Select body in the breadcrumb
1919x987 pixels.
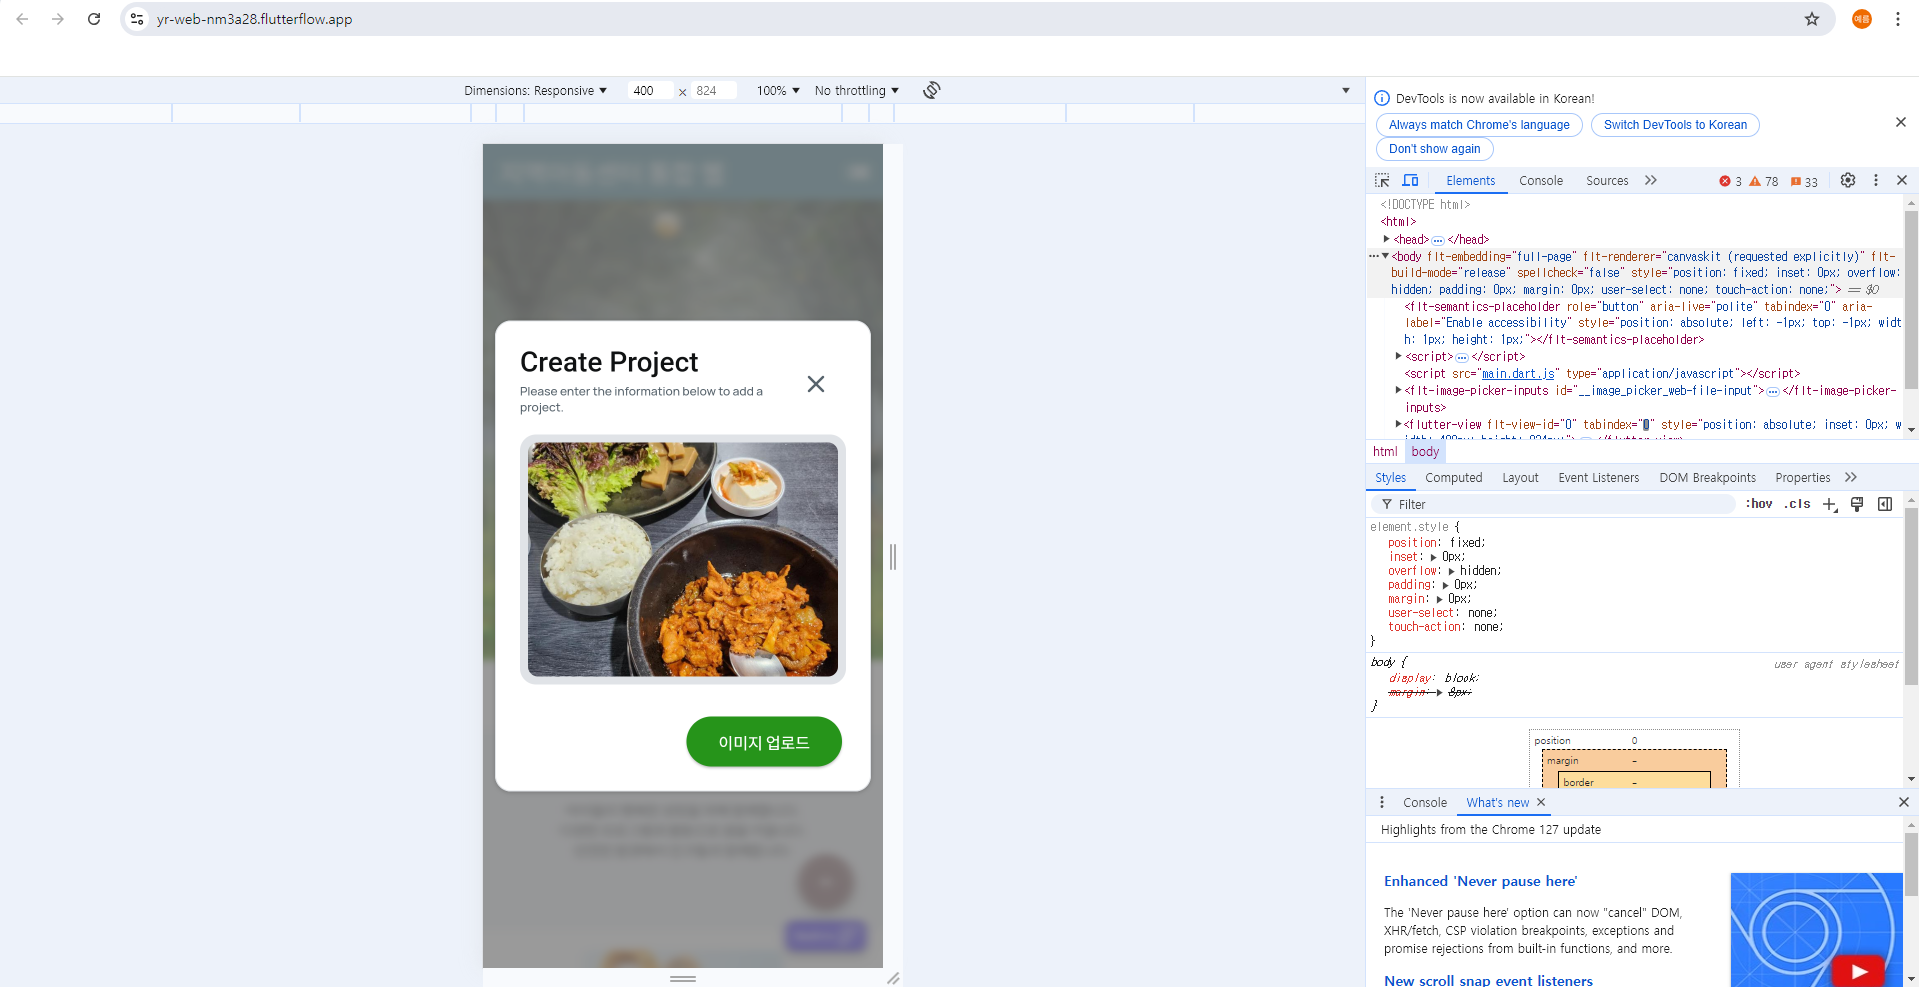pyautogui.click(x=1425, y=452)
